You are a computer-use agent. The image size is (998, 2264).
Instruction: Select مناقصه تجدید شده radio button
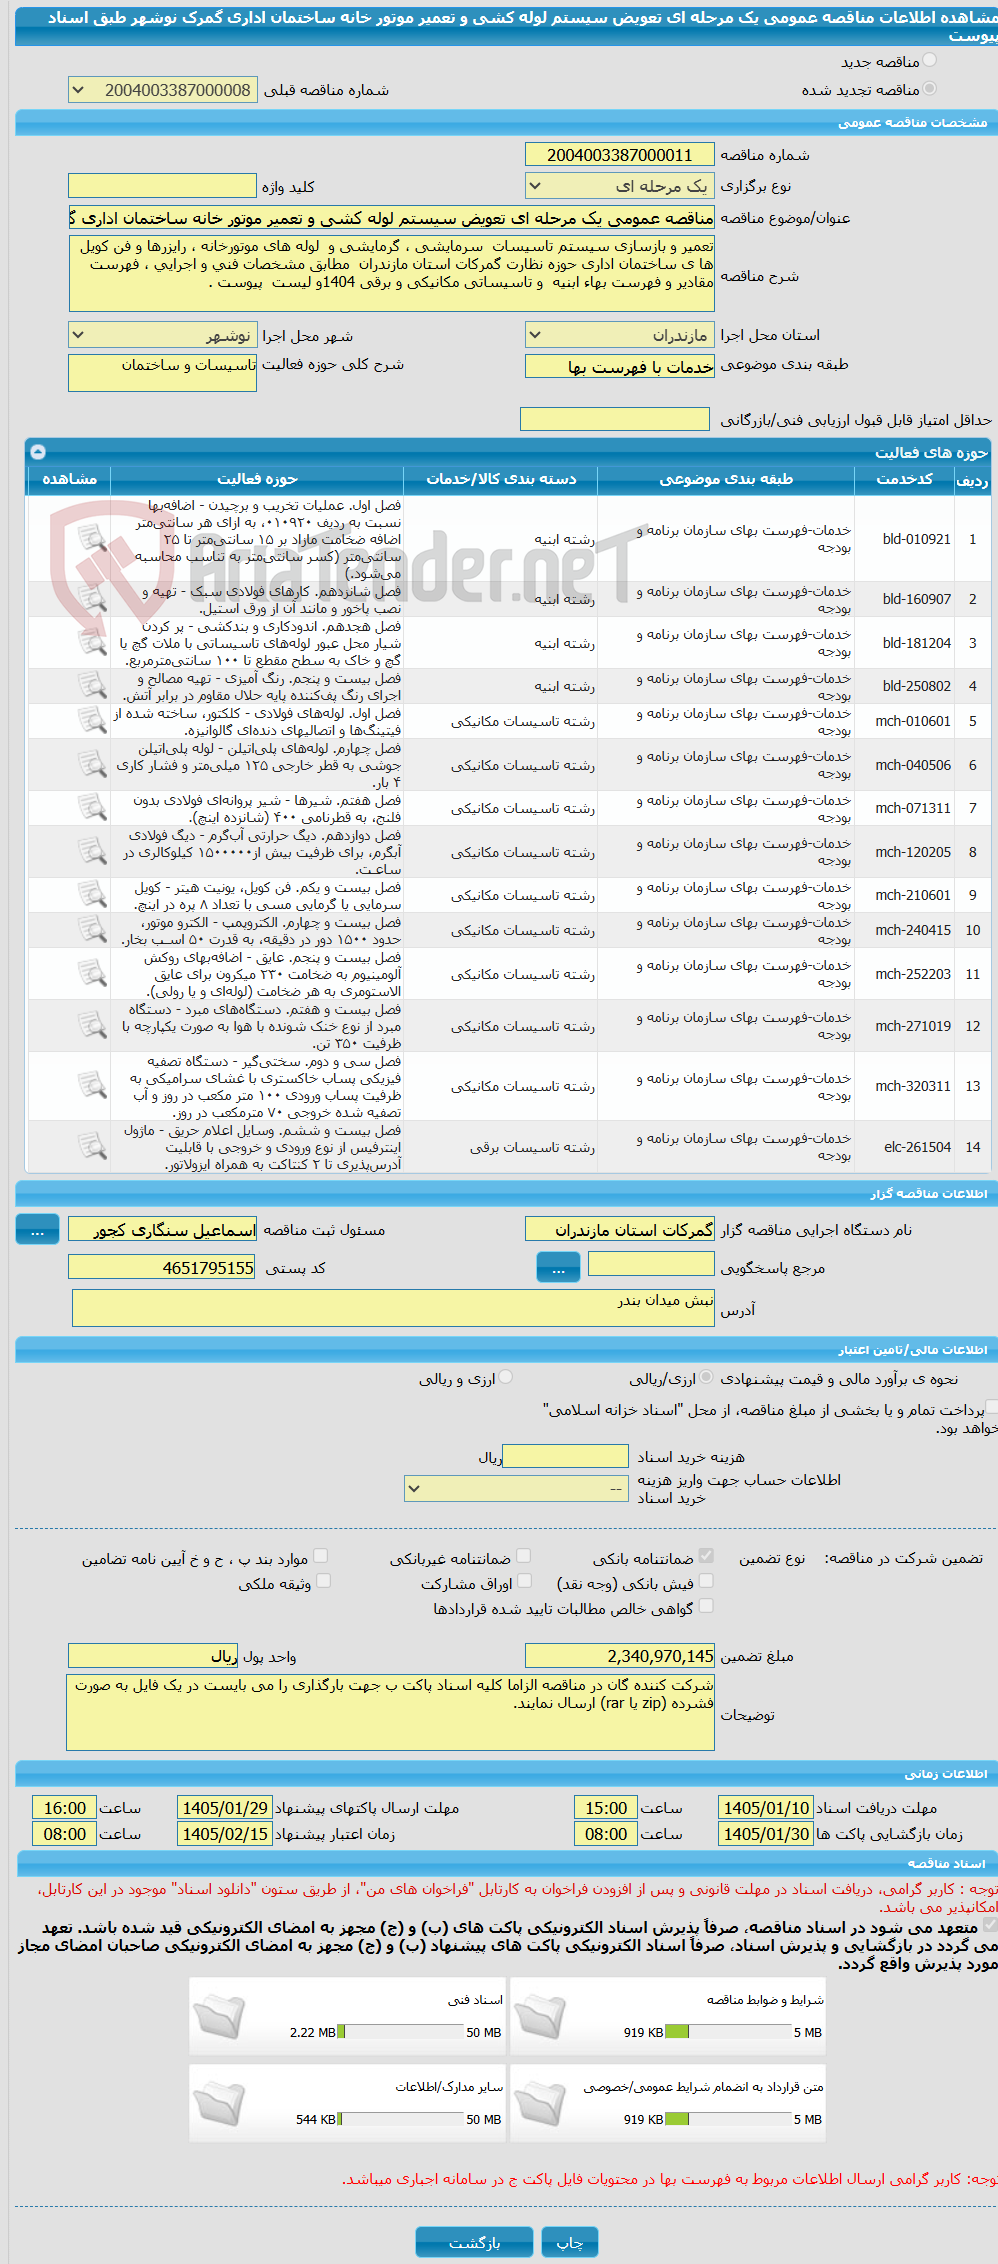[930, 89]
